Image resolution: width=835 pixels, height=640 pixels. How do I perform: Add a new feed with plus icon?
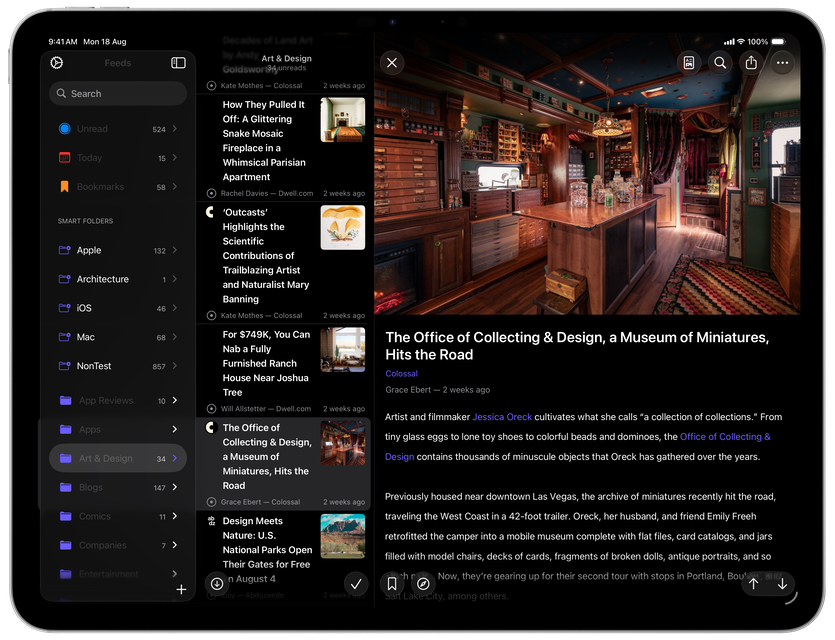point(182,589)
